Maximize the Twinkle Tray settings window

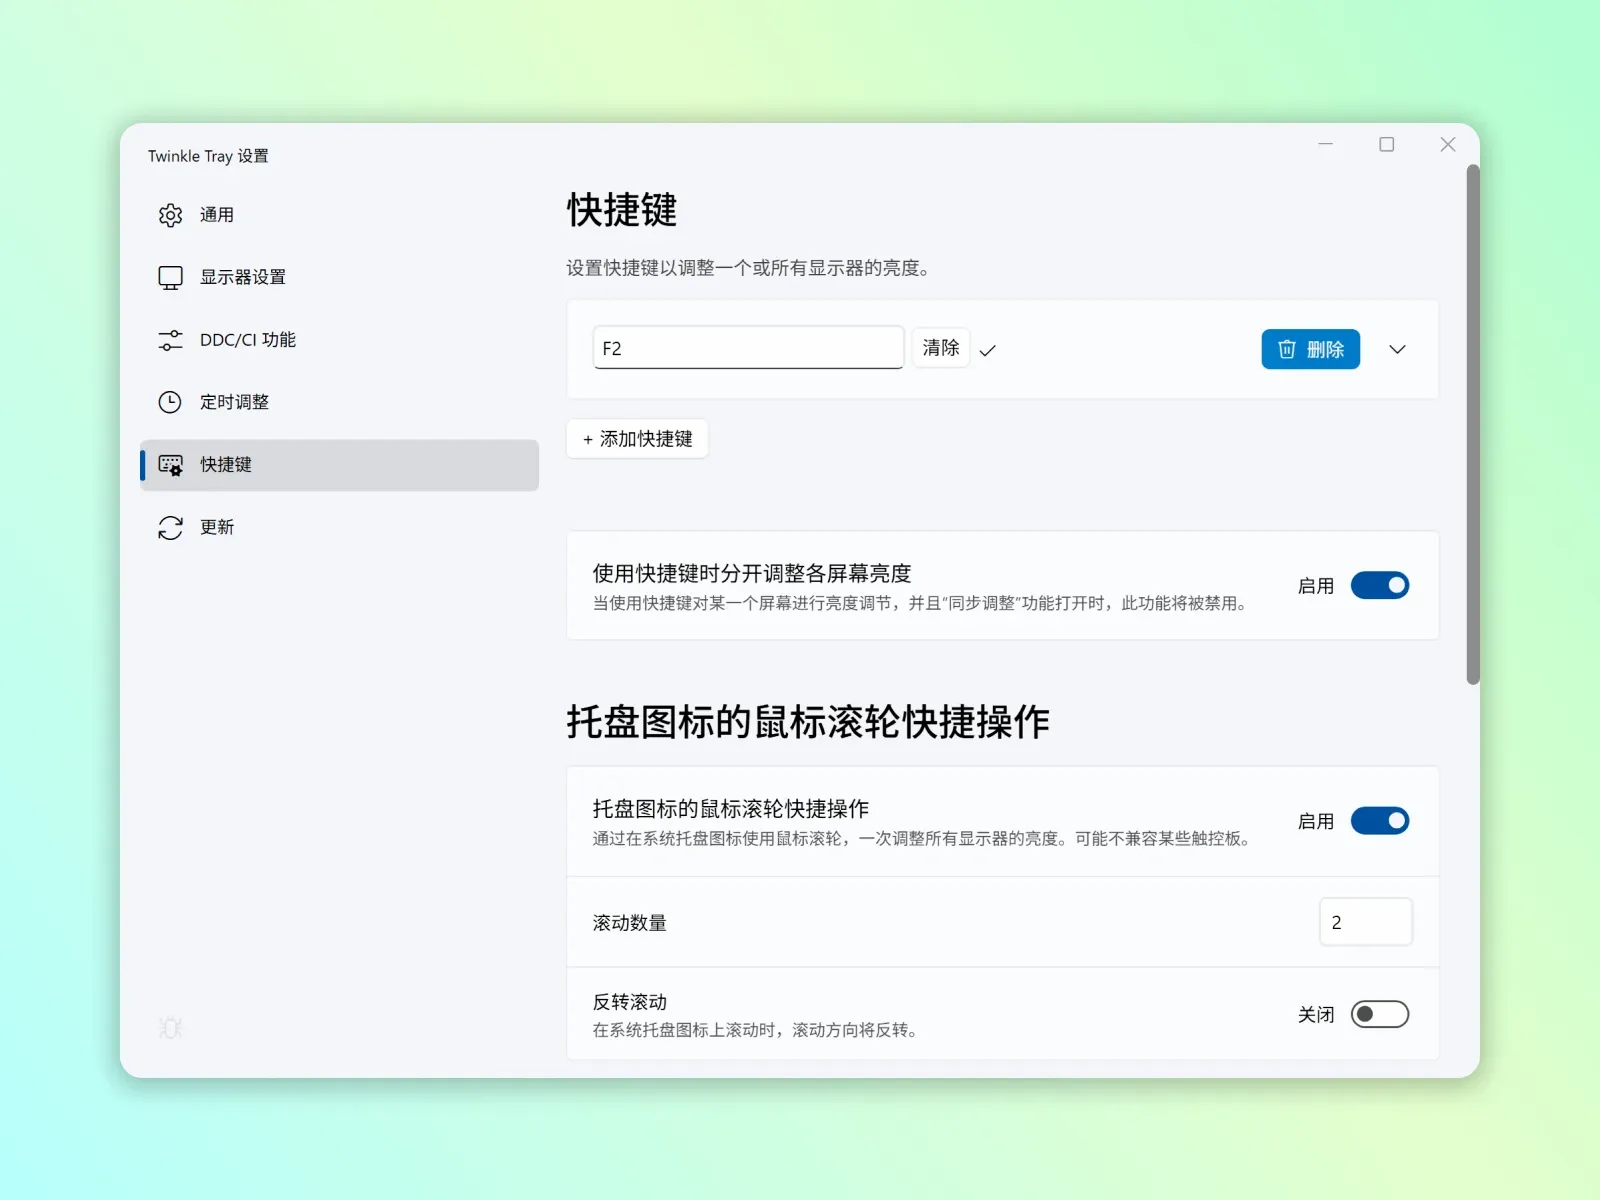(x=1387, y=145)
